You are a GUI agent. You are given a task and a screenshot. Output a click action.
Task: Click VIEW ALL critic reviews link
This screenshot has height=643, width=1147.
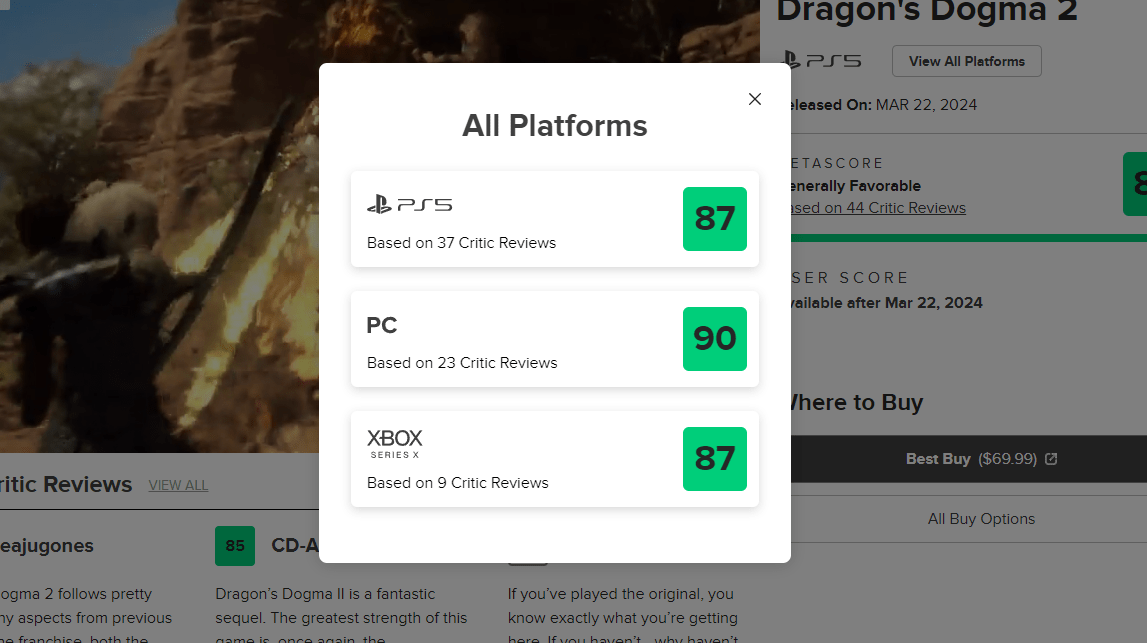point(178,485)
